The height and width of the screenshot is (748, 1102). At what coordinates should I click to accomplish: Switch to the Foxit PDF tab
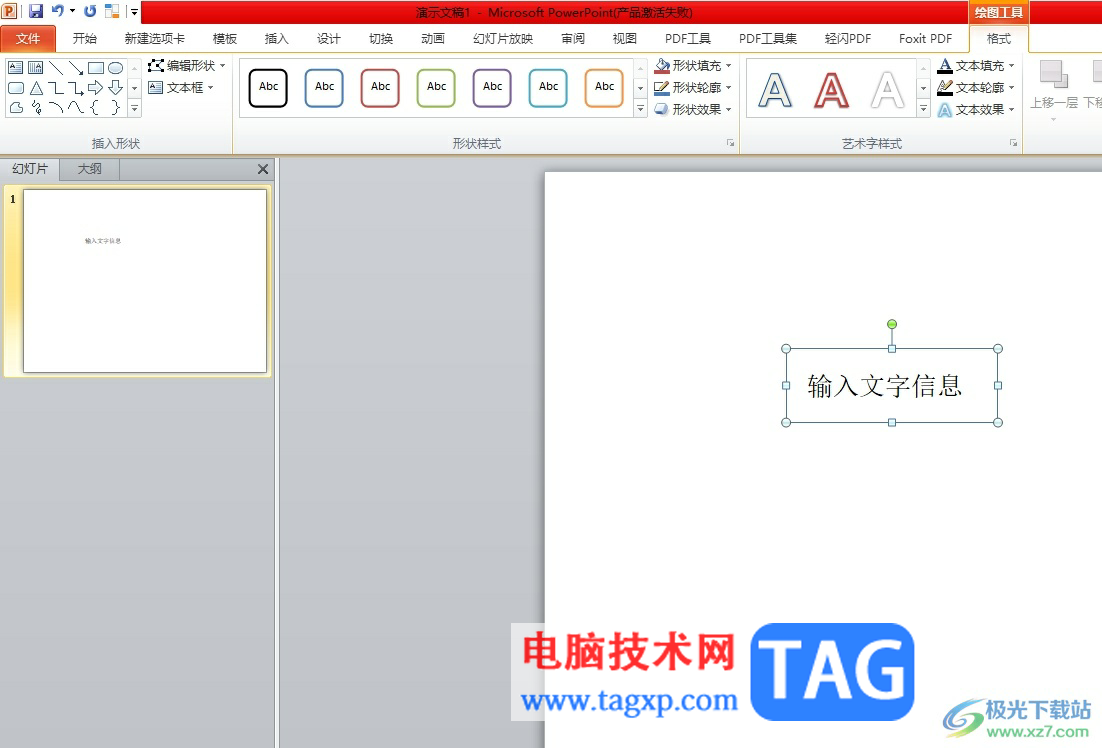(x=925, y=39)
